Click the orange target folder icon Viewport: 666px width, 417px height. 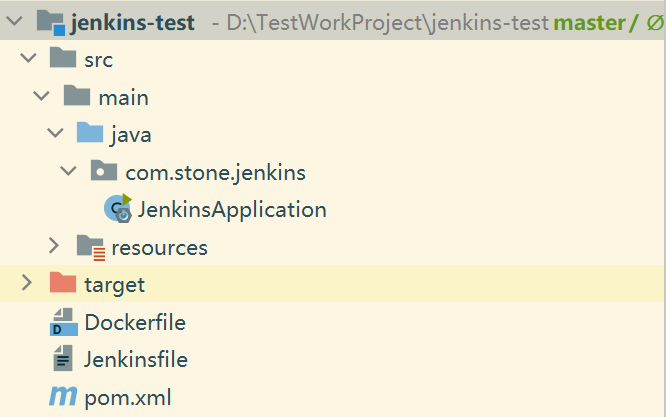(63, 282)
